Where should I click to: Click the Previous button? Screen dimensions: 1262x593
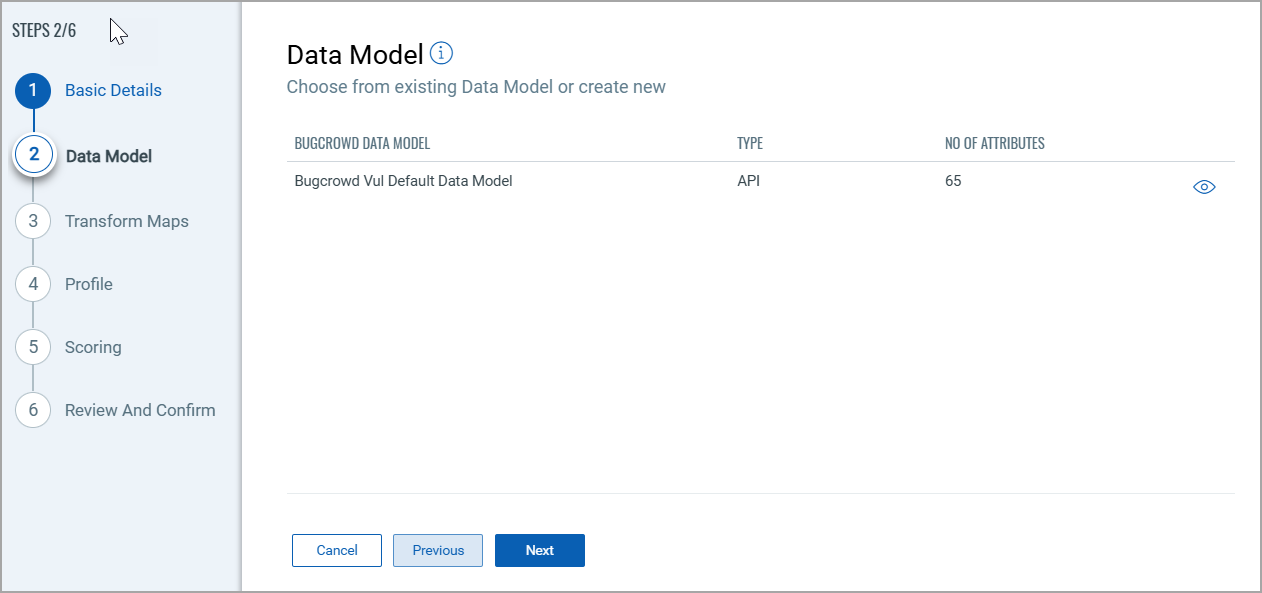(x=438, y=550)
